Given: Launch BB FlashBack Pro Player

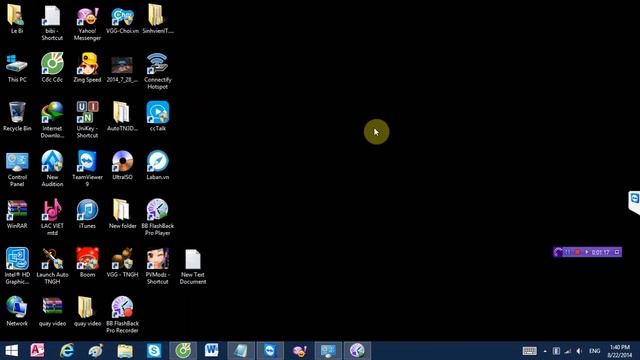Looking at the screenshot, I should click(x=158, y=217).
